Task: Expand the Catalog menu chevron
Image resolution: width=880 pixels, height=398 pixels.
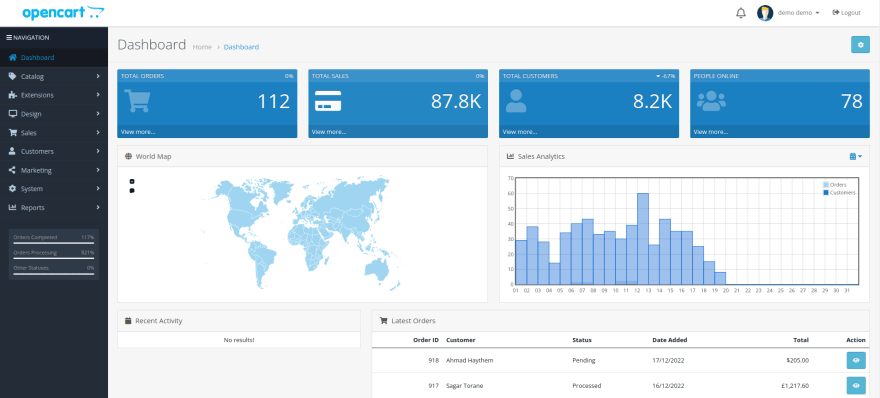Action: [98, 76]
